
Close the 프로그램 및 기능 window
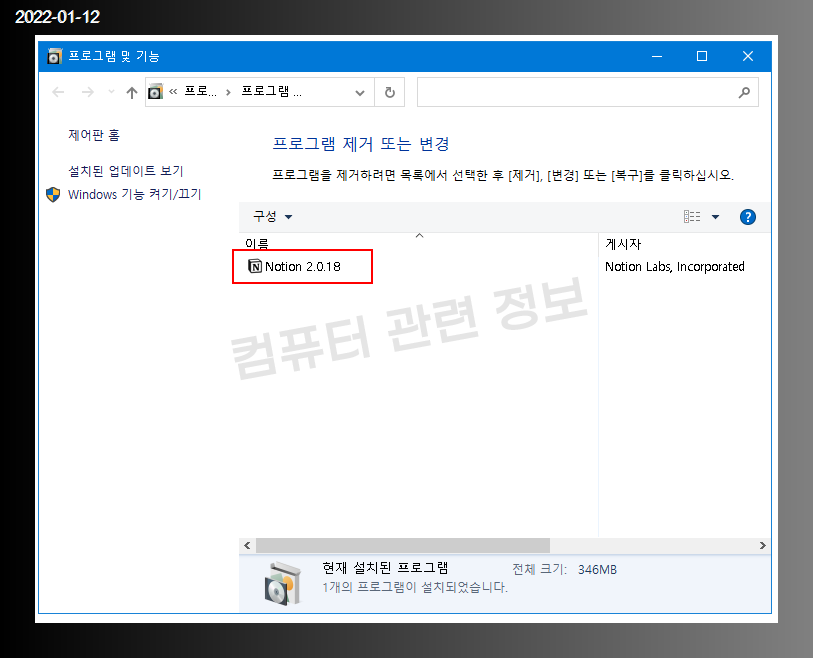coord(748,56)
